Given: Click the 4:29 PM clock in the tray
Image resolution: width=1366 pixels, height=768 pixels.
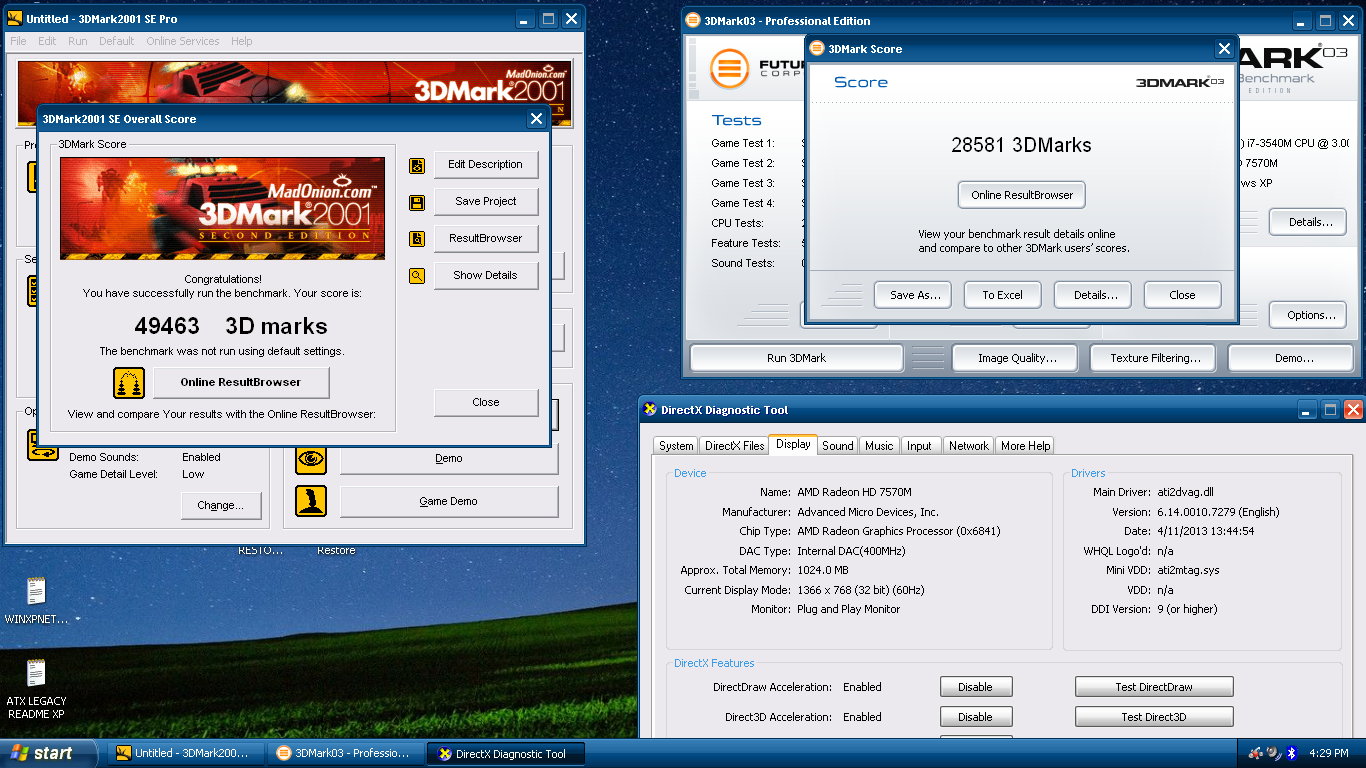Looking at the screenshot, I should coord(1328,753).
